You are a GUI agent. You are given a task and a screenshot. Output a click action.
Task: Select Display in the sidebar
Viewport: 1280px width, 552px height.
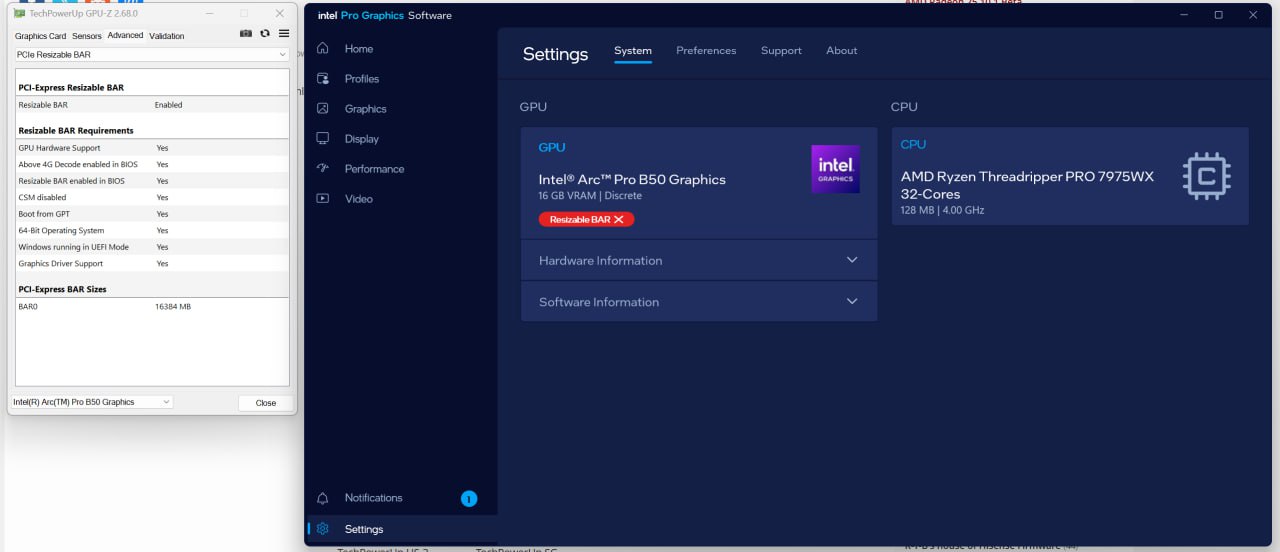pyautogui.click(x=361, y=139)
